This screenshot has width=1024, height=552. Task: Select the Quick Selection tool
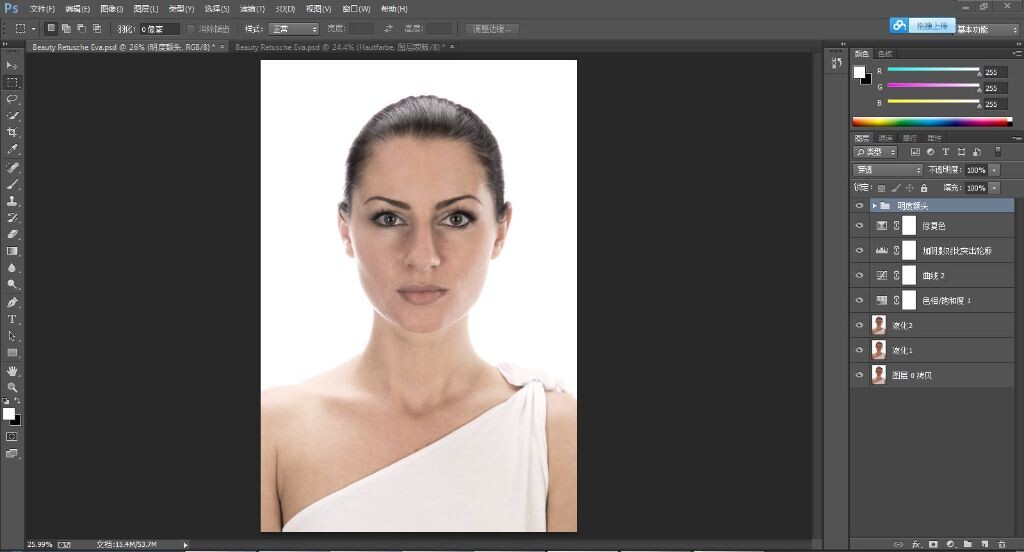click(12, 116)
